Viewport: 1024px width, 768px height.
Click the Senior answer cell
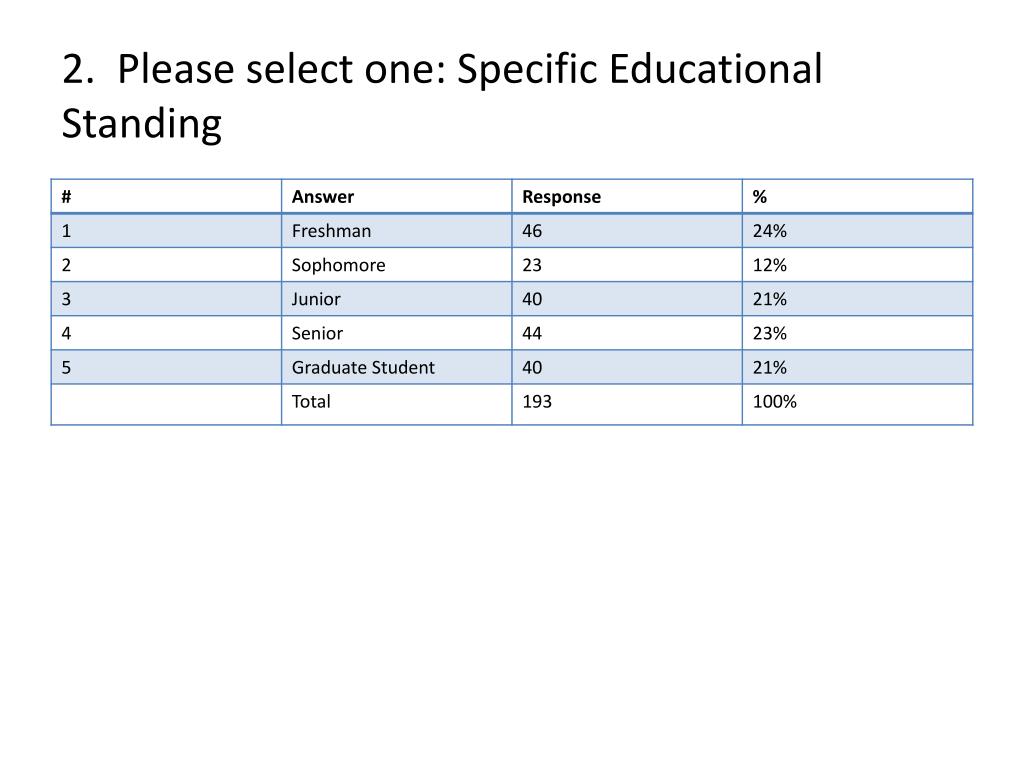pyautogui.click(x=396, y=333)
